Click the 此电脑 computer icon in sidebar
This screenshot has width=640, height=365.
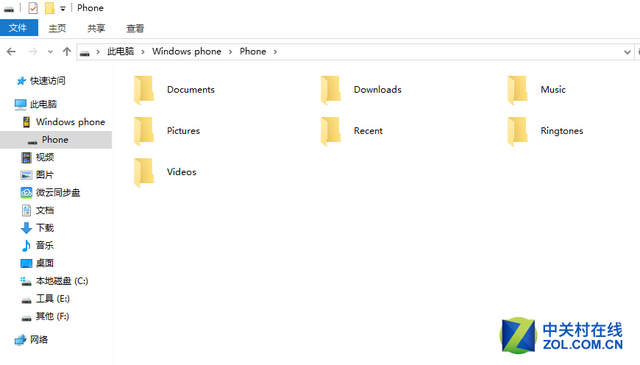pos(20,105)
